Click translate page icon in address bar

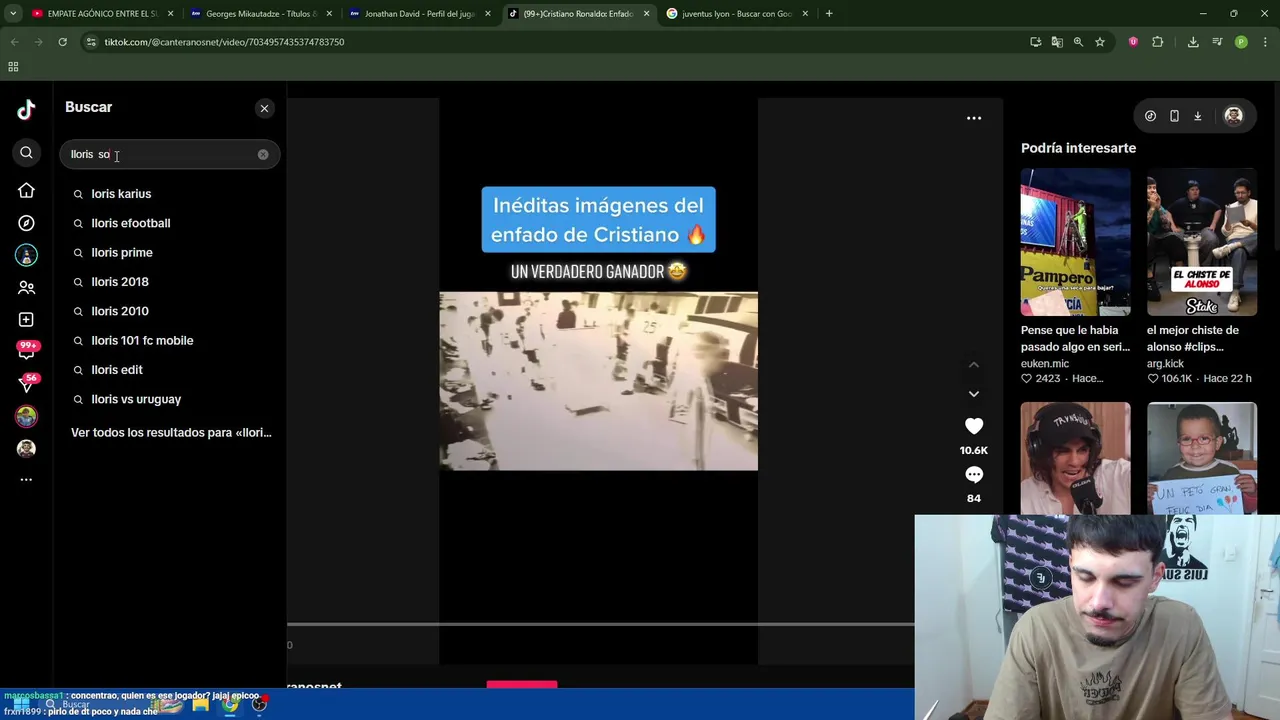pos(1057,42)
